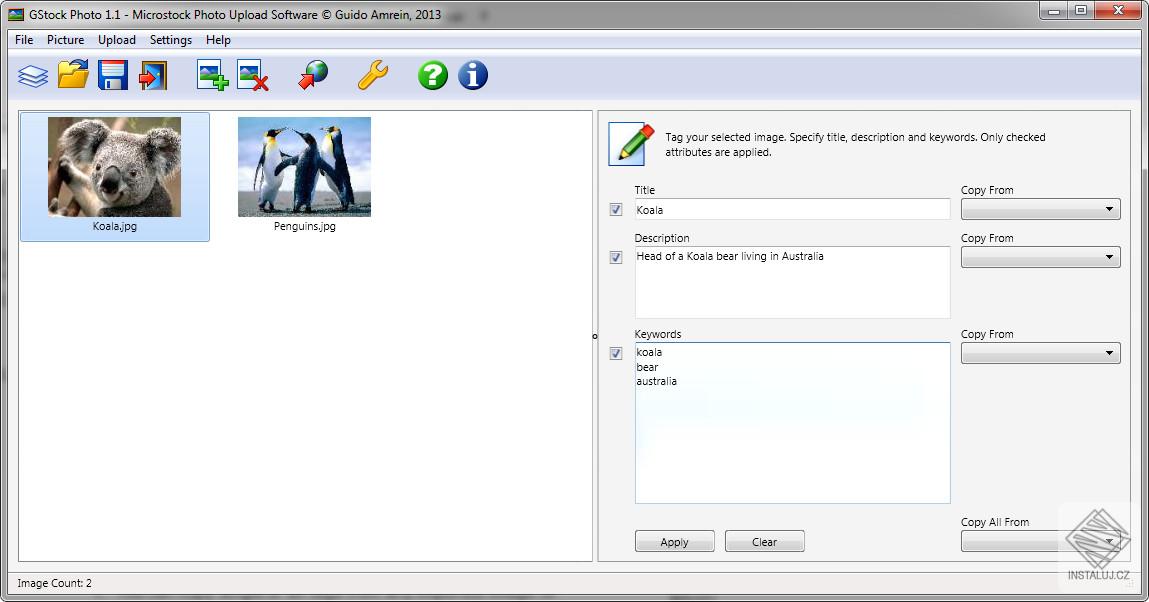
Task: Open the Title Copy From dropdown
Action: pos(1041,209)
